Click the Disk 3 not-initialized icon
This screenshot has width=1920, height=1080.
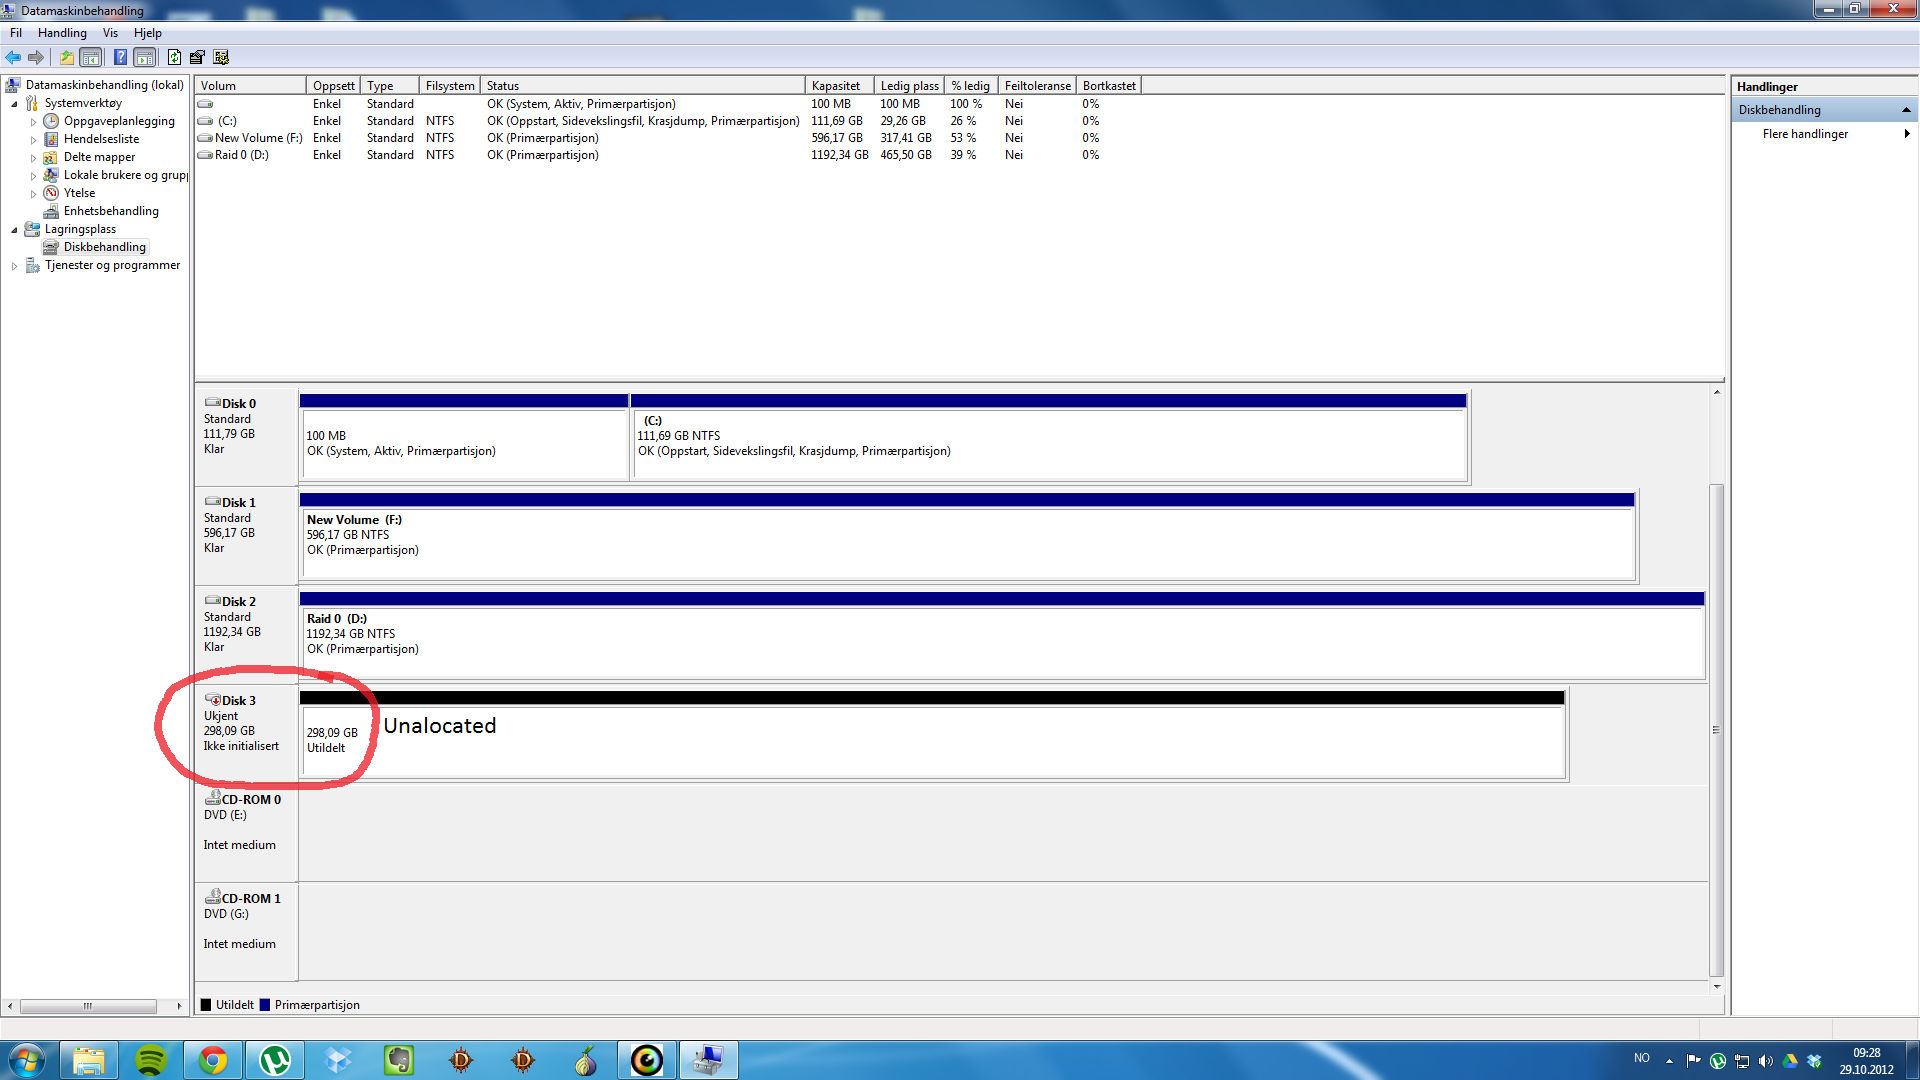click(x=212, y=699)
